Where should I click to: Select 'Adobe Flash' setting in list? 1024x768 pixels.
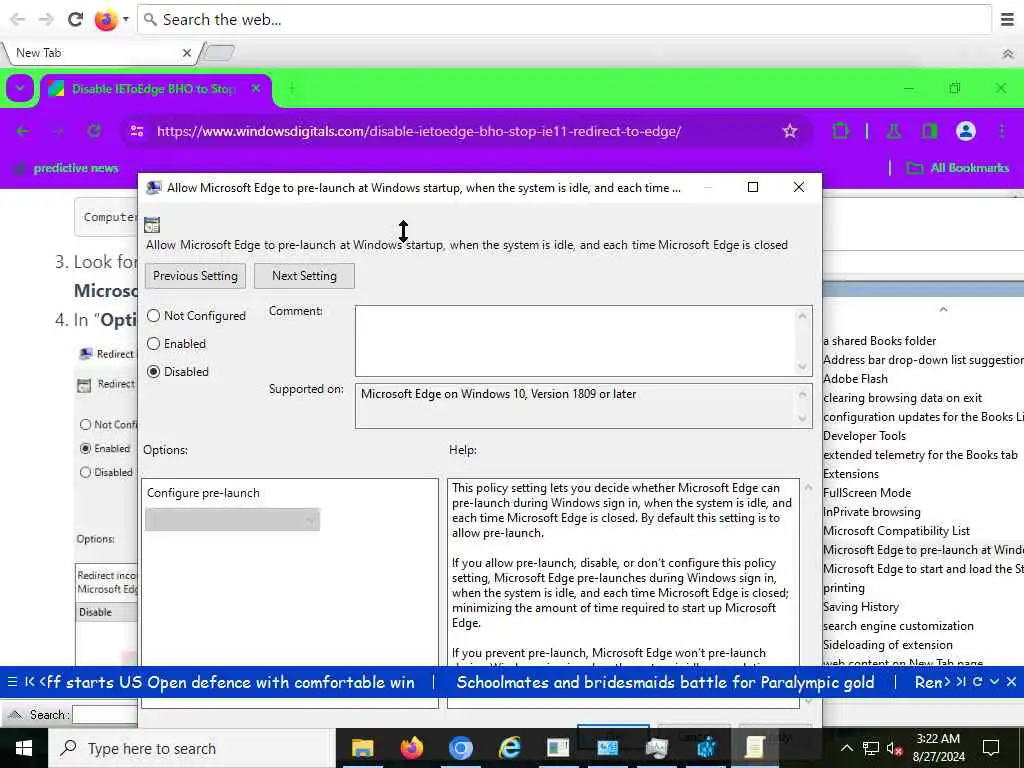tap(856, 379)
